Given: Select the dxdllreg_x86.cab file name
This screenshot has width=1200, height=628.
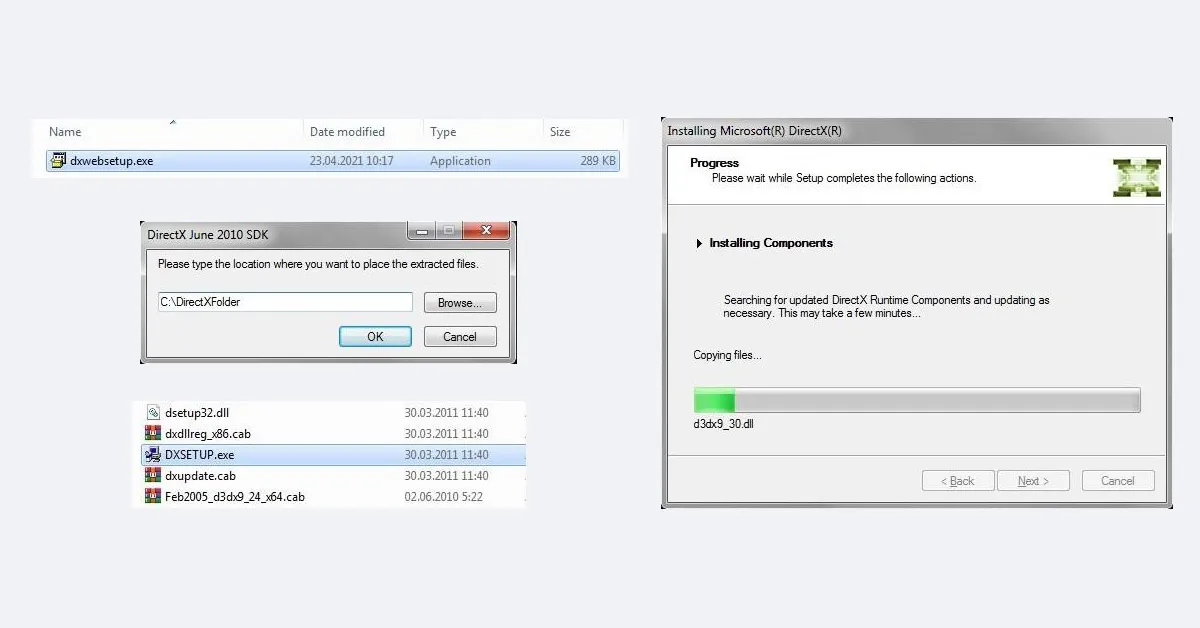Looking at the screenshot, I should click(x=208, y=434).
